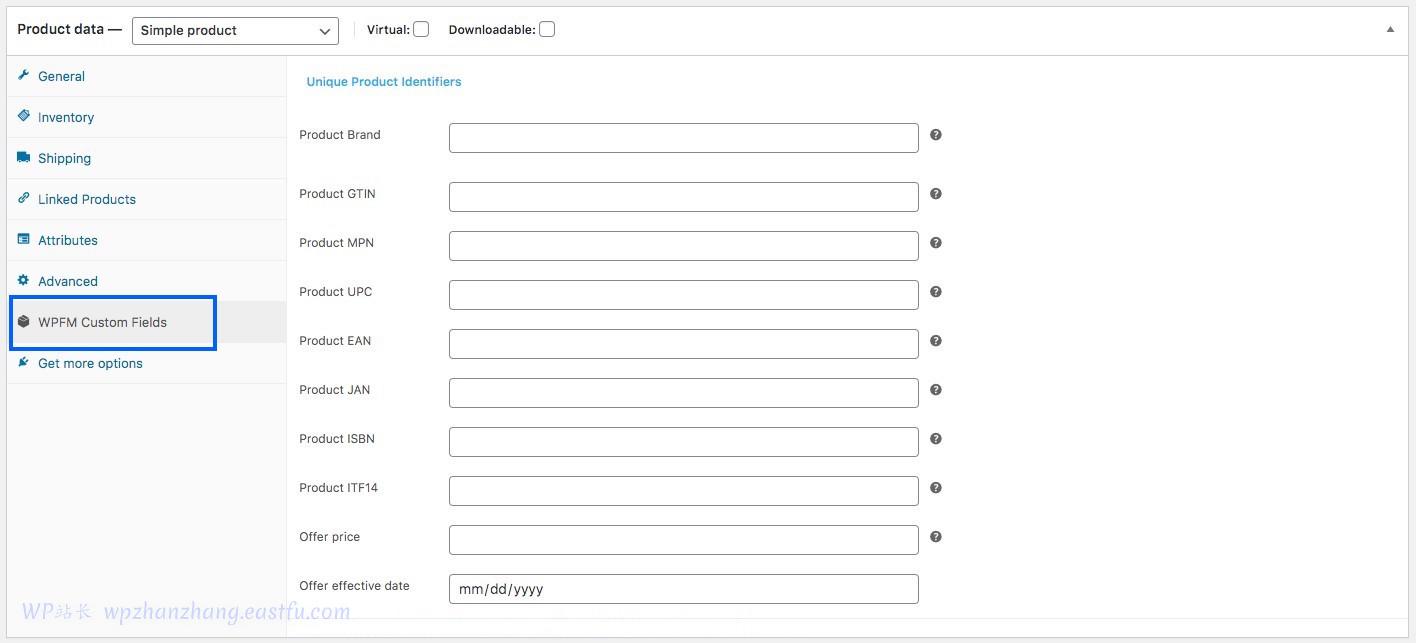Image resolution: width=1416 pixels, height=643 pixels.
Task: Switch to the General tab
Action: coord(146,76)
